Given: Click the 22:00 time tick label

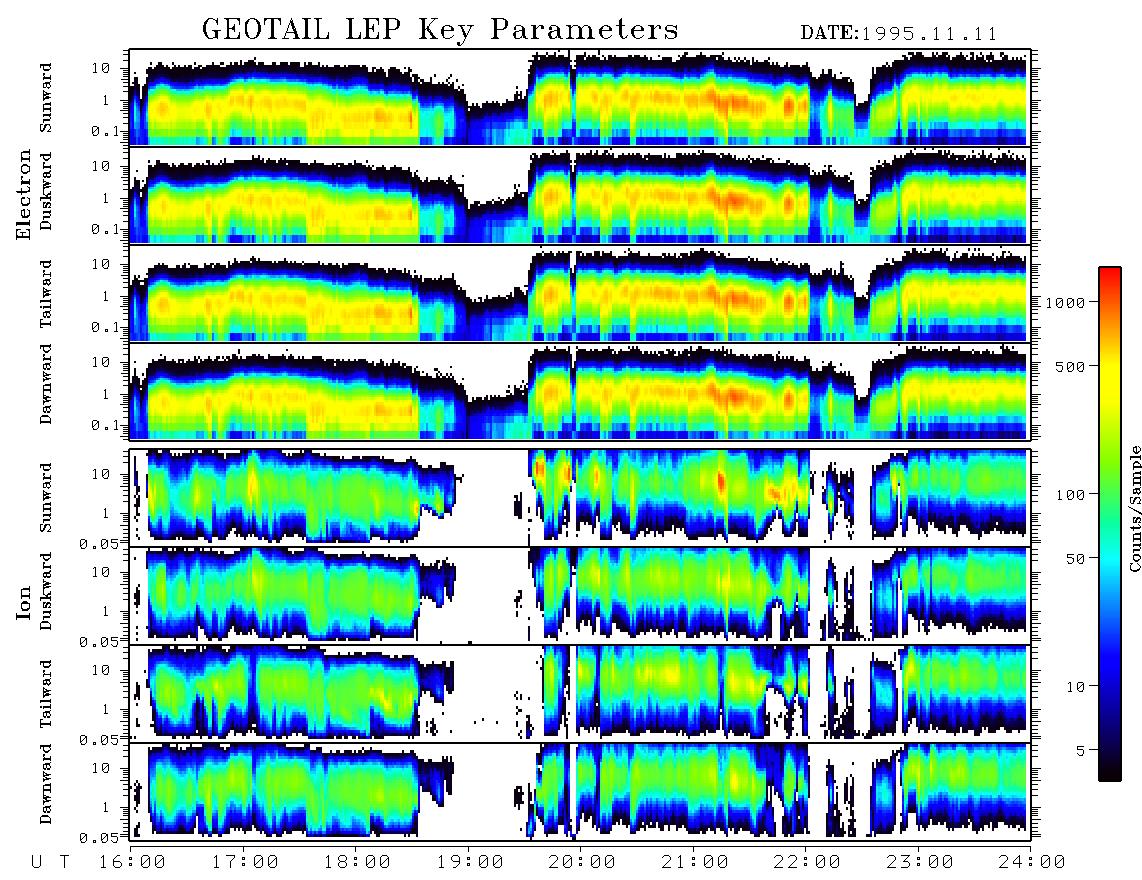Looking at the screenshot, I should click(807, 862).
